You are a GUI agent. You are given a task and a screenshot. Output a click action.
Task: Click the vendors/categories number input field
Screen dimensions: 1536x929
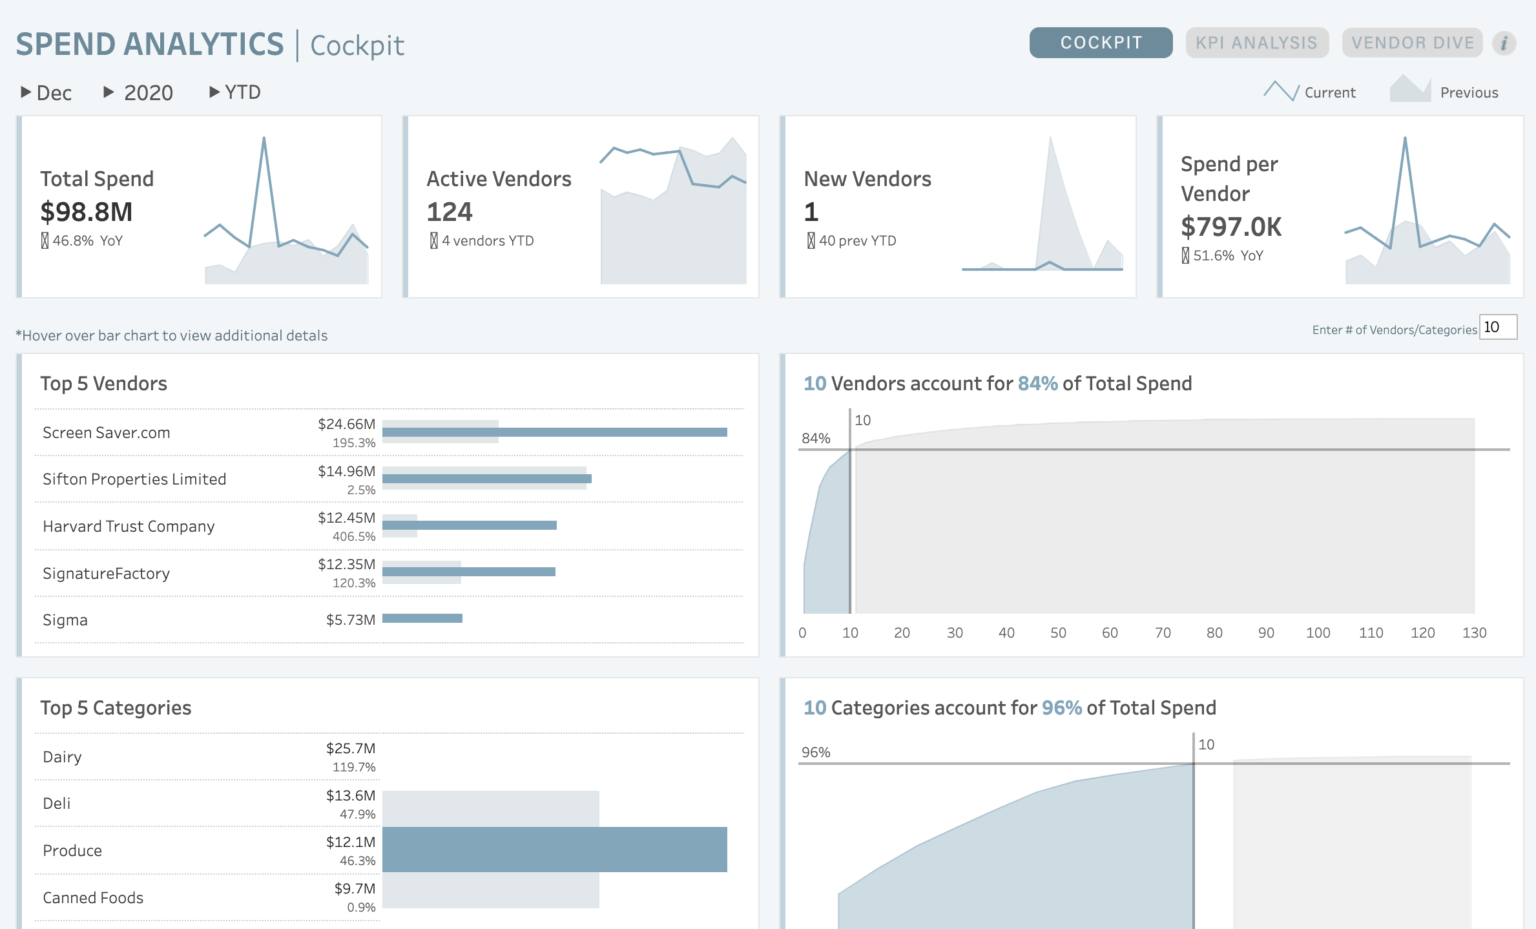pyautogui.click(x=1497, y=327)
